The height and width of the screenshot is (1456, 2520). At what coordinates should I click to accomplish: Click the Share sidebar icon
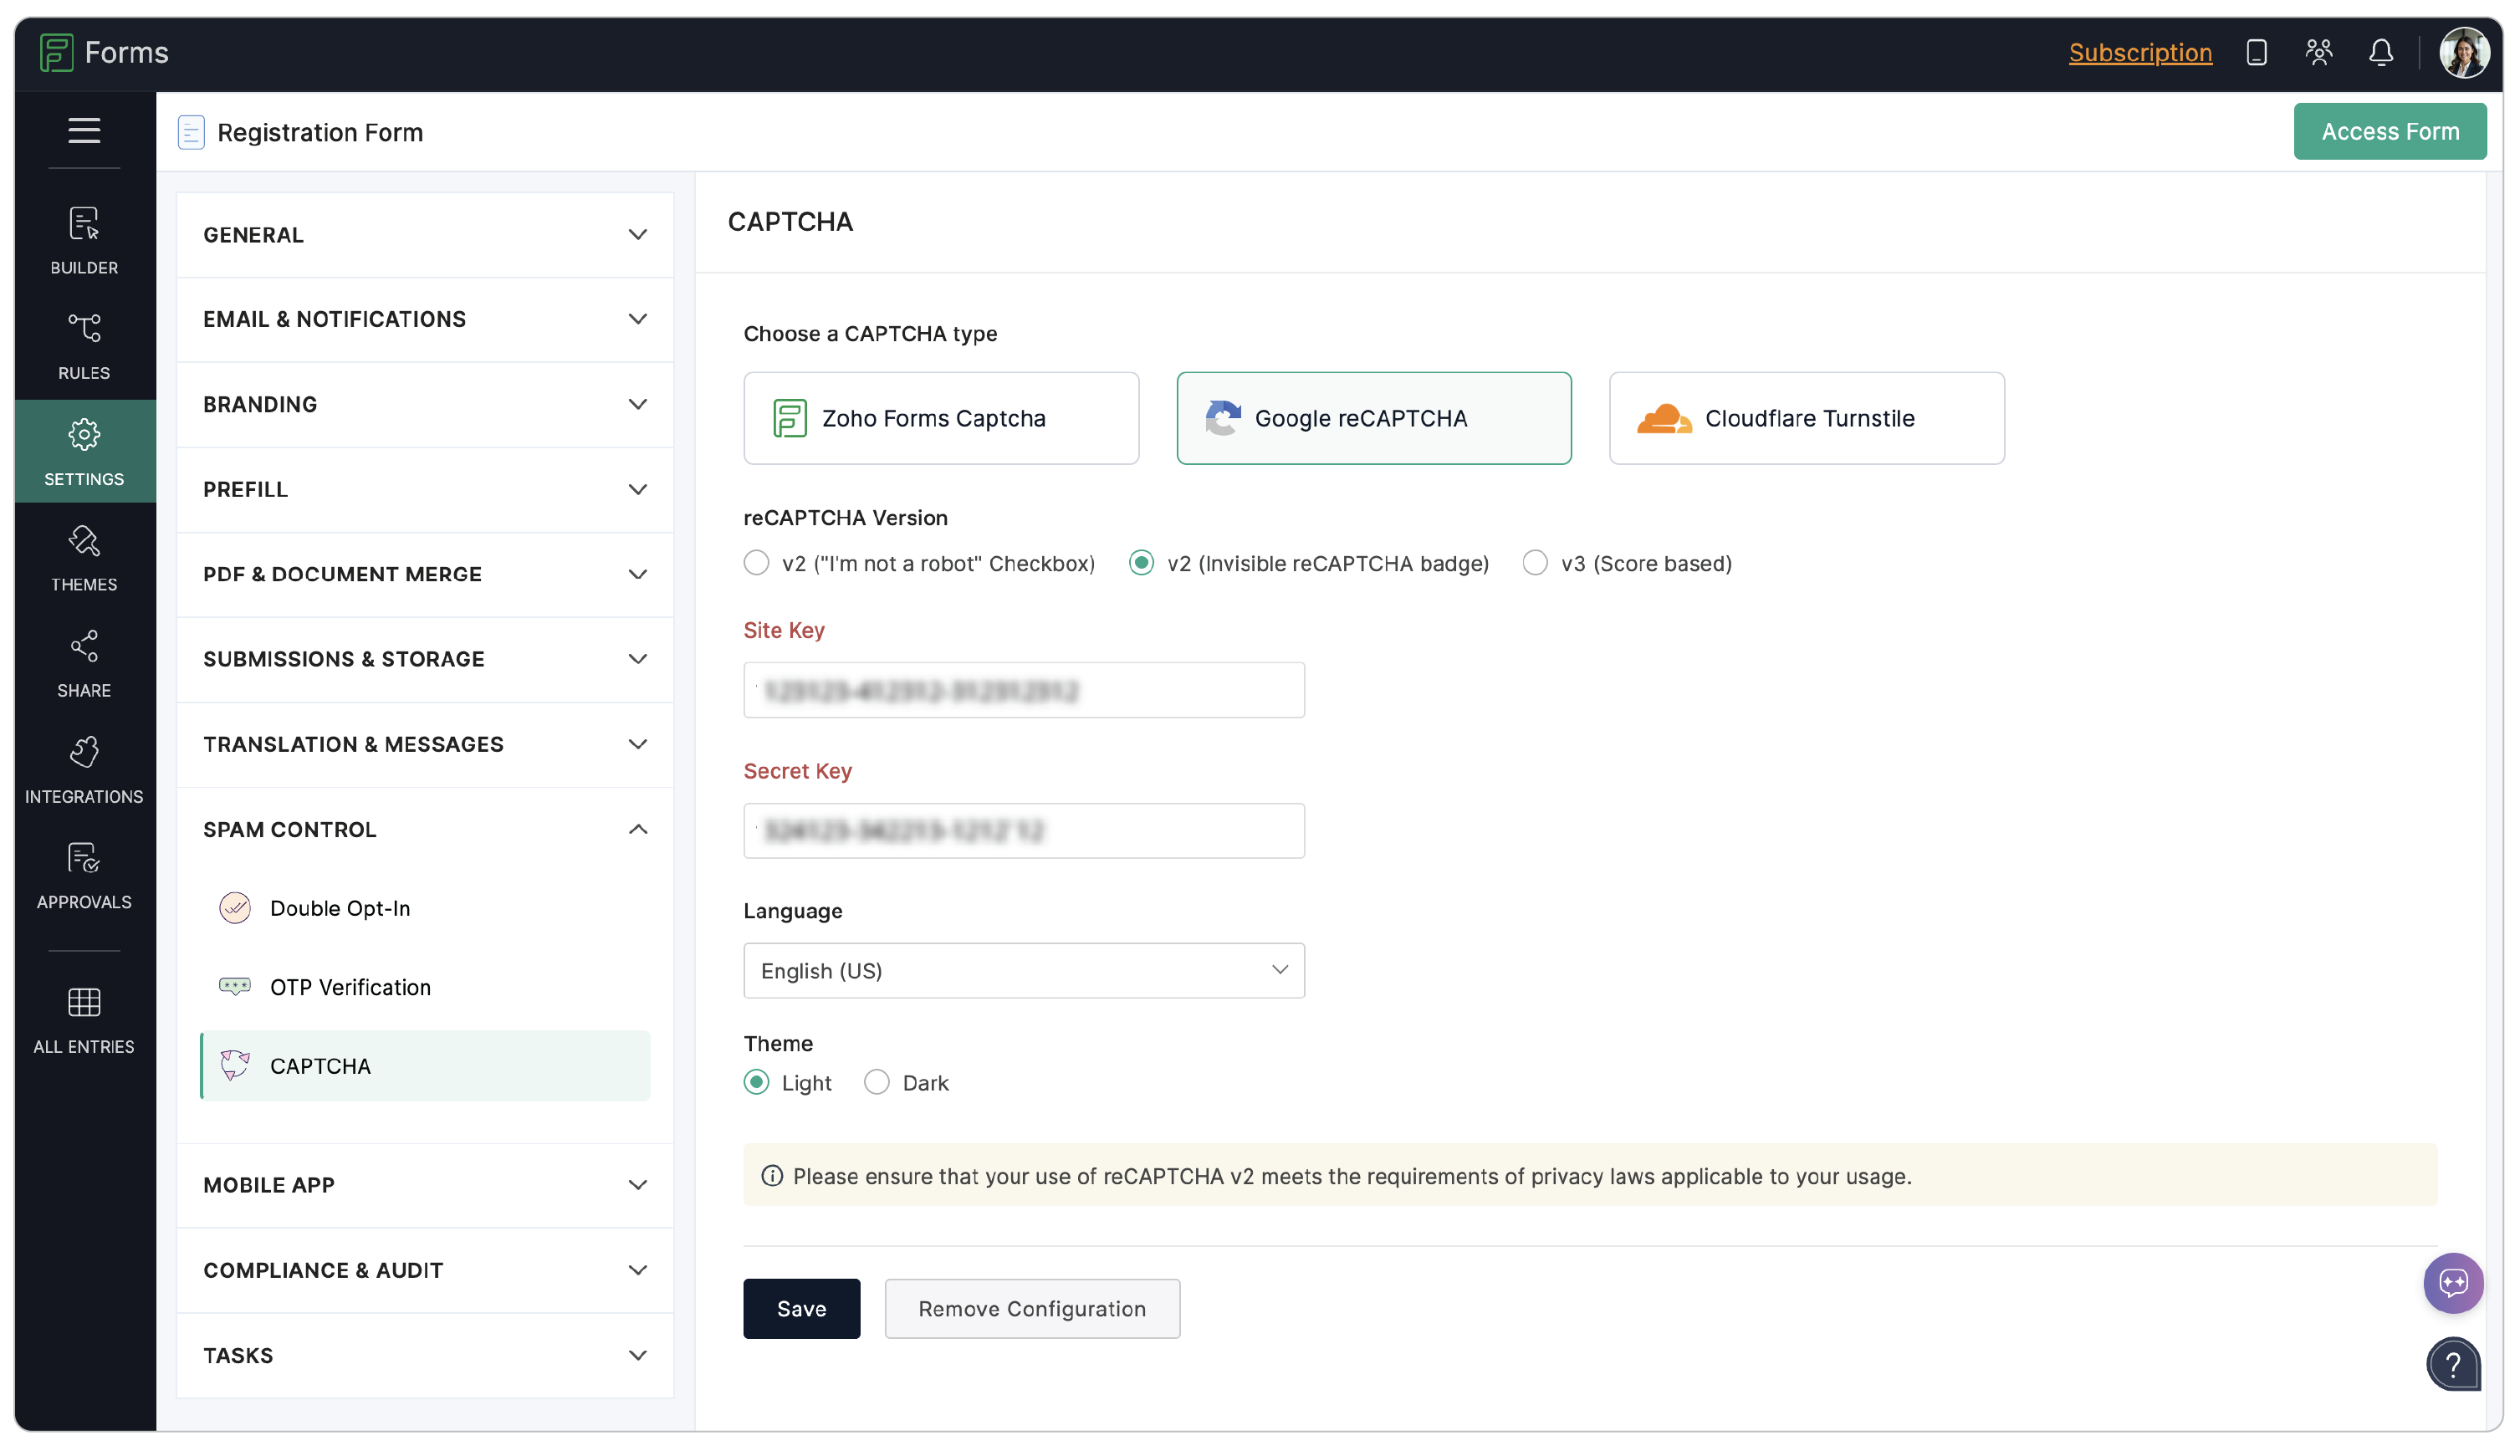click(x=84, y=664)
